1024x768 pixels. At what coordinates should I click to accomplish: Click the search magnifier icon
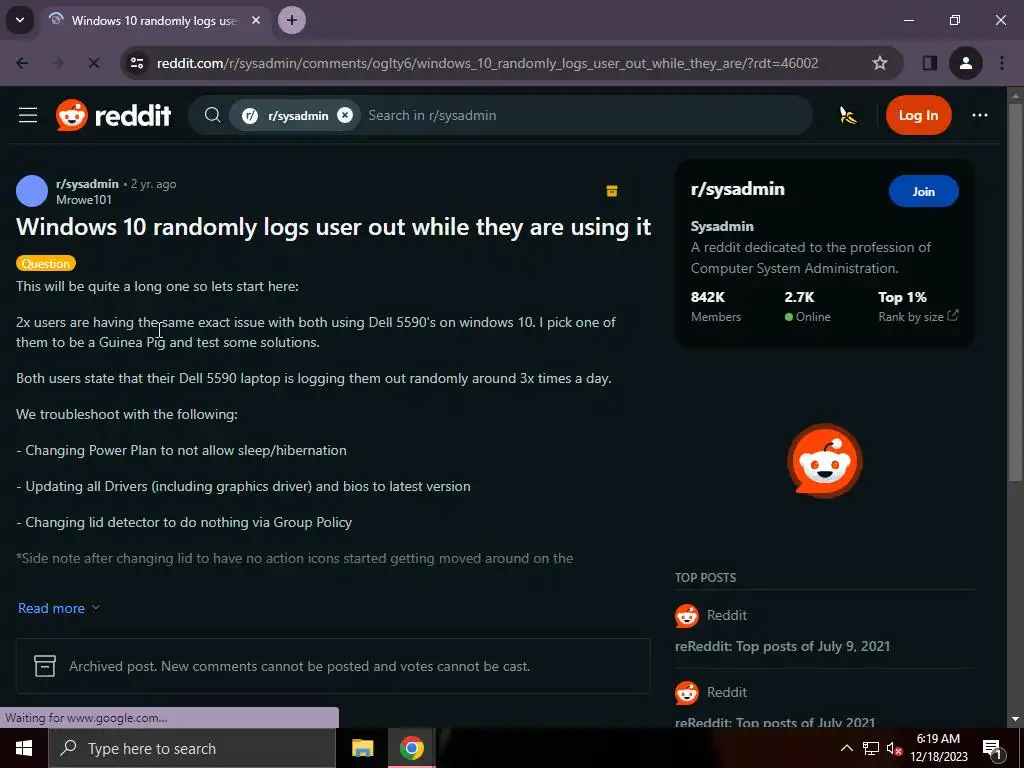pyautogui.click(x=212, y=116)
